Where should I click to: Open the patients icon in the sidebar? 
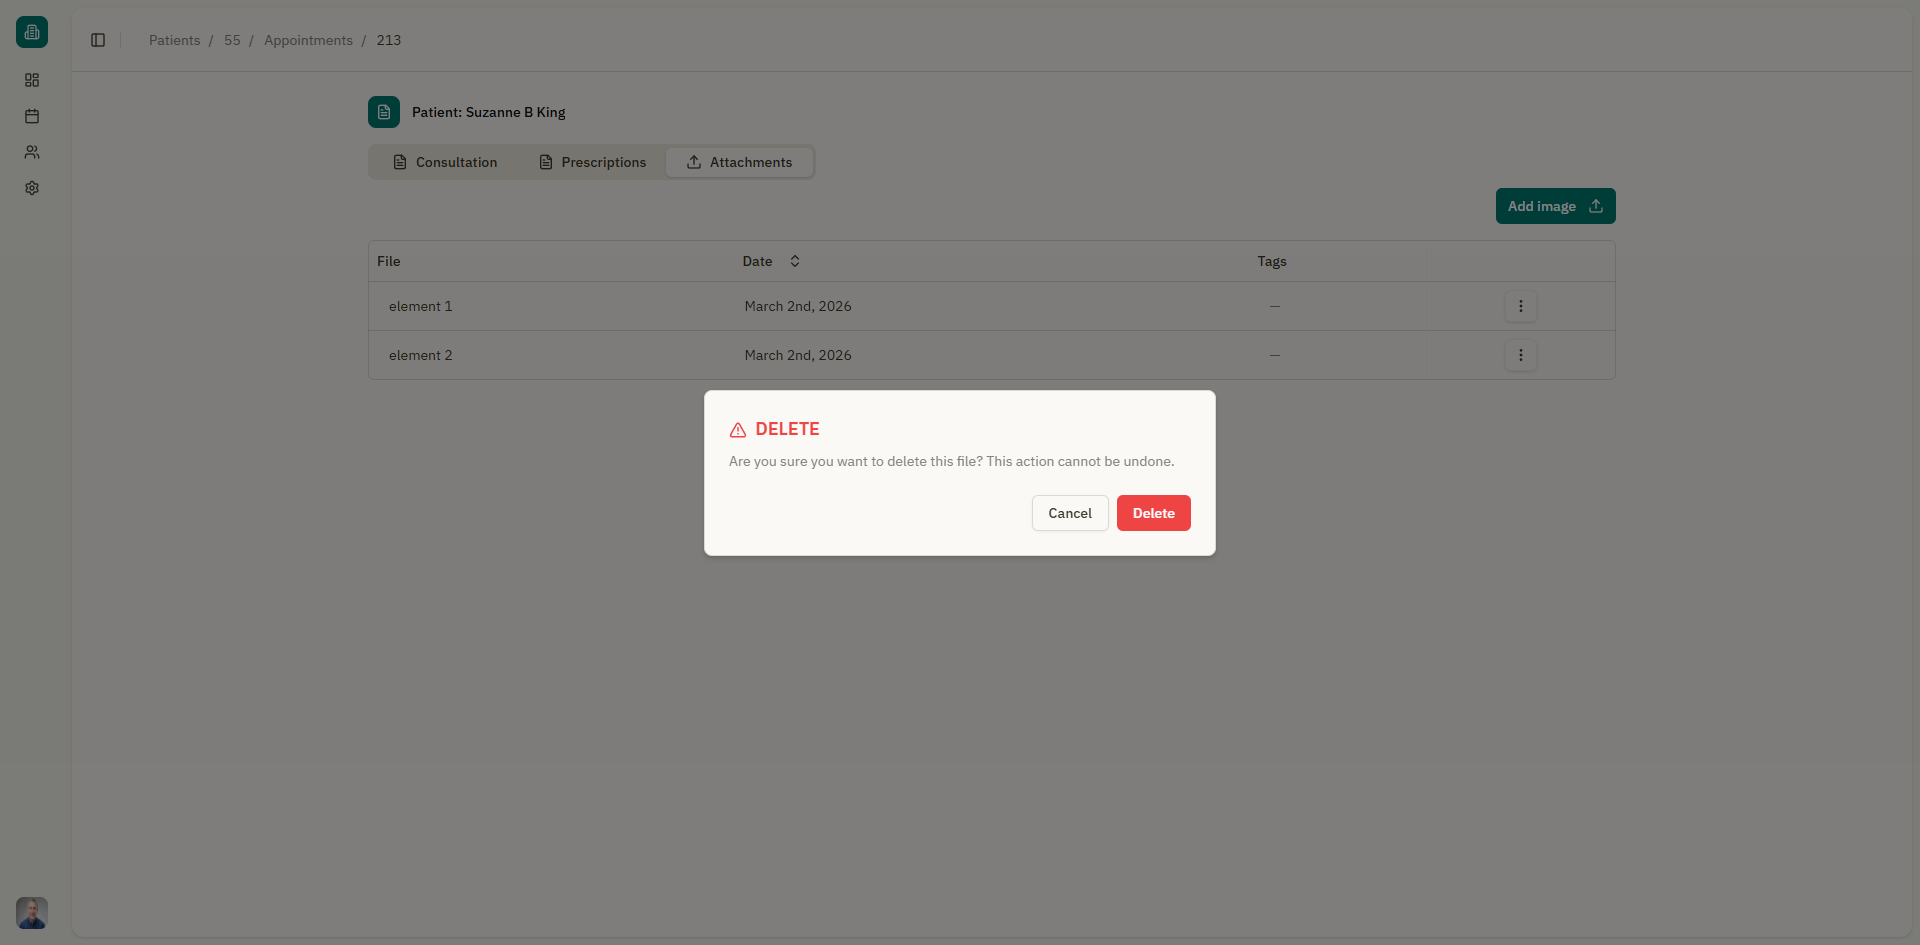click(32, 152)
